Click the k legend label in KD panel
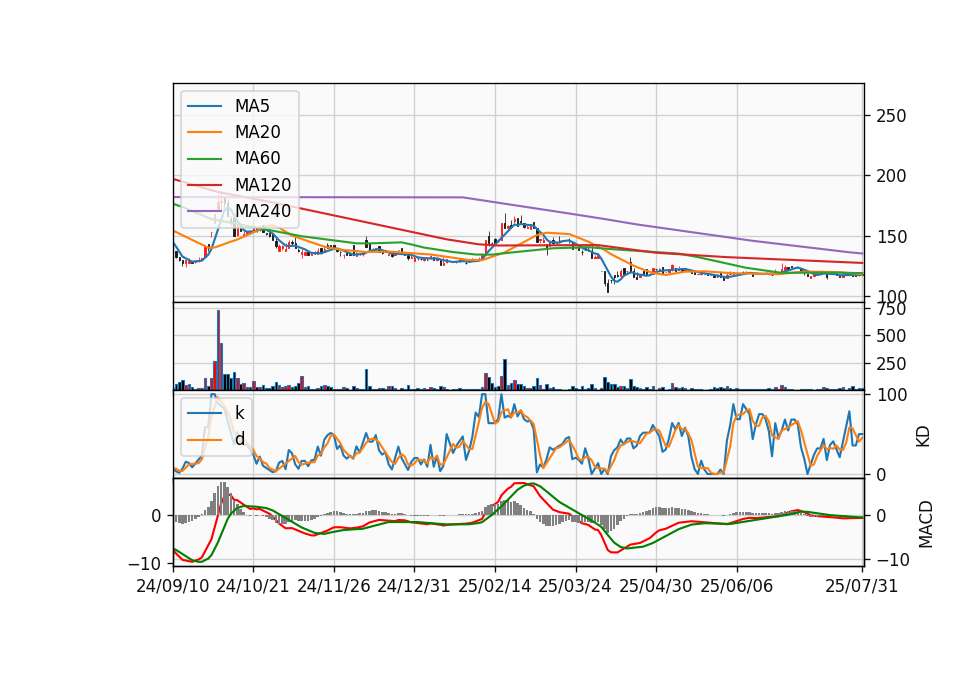 239,413
